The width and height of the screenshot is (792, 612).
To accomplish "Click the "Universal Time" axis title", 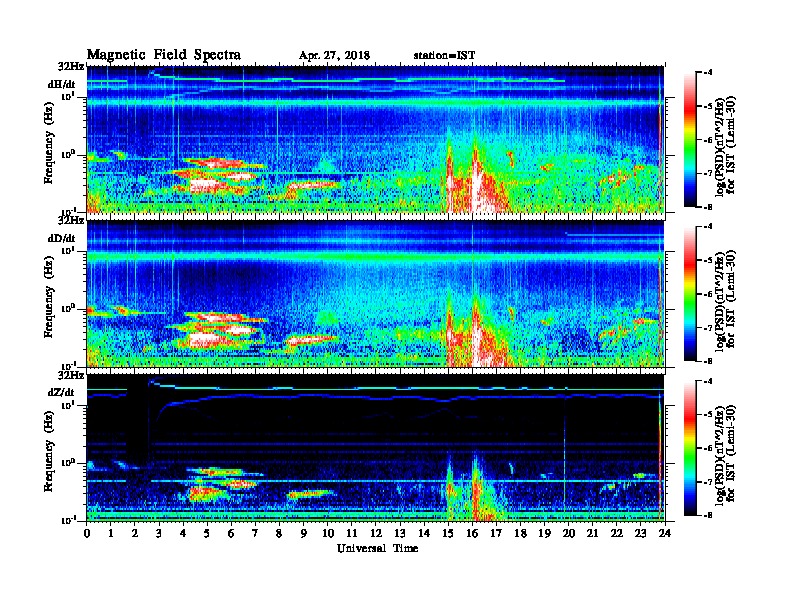I will click(x=377, y=548).
